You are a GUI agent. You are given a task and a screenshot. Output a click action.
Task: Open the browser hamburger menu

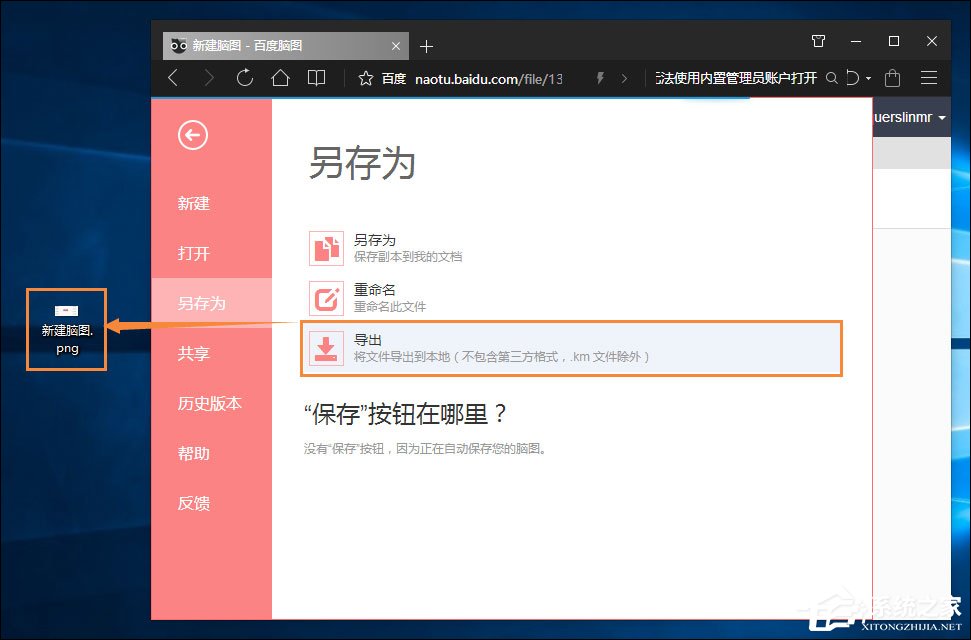[929, 78]
